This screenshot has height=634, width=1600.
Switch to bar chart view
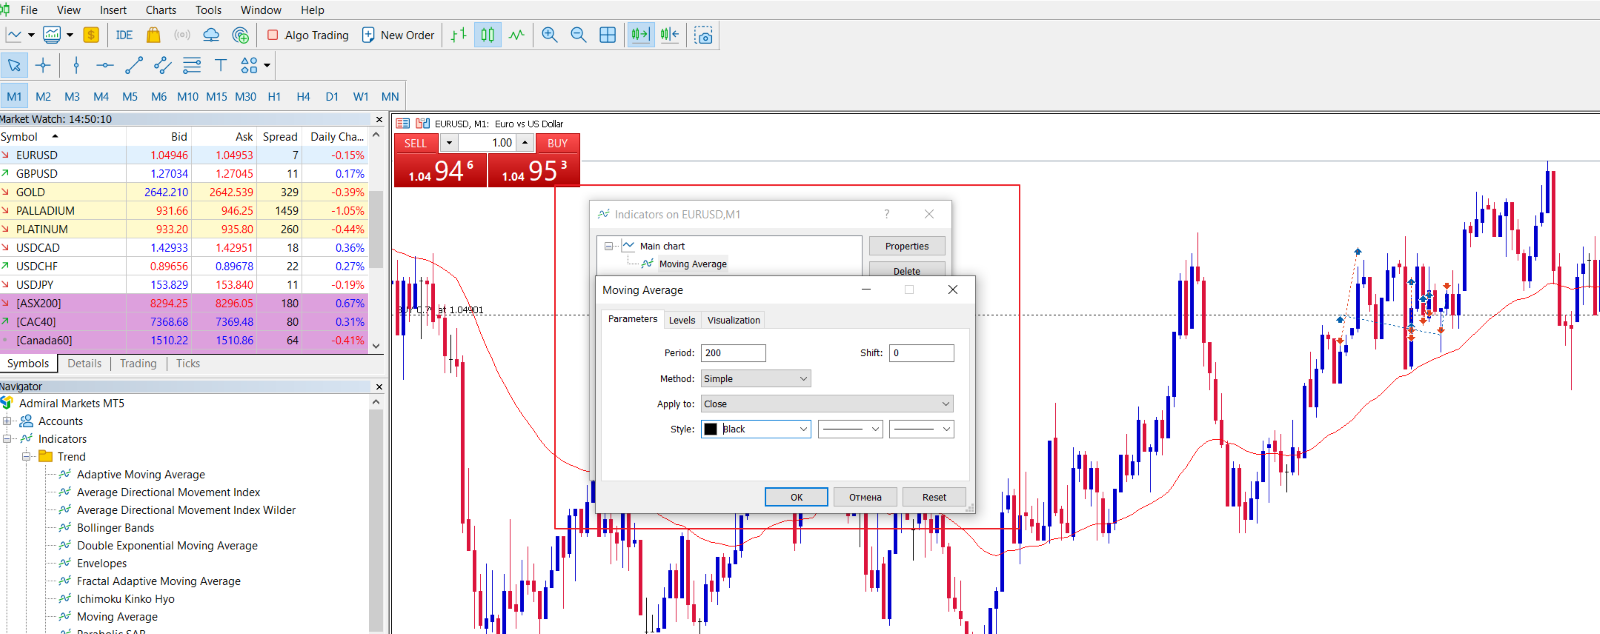[x=458, y=35]
